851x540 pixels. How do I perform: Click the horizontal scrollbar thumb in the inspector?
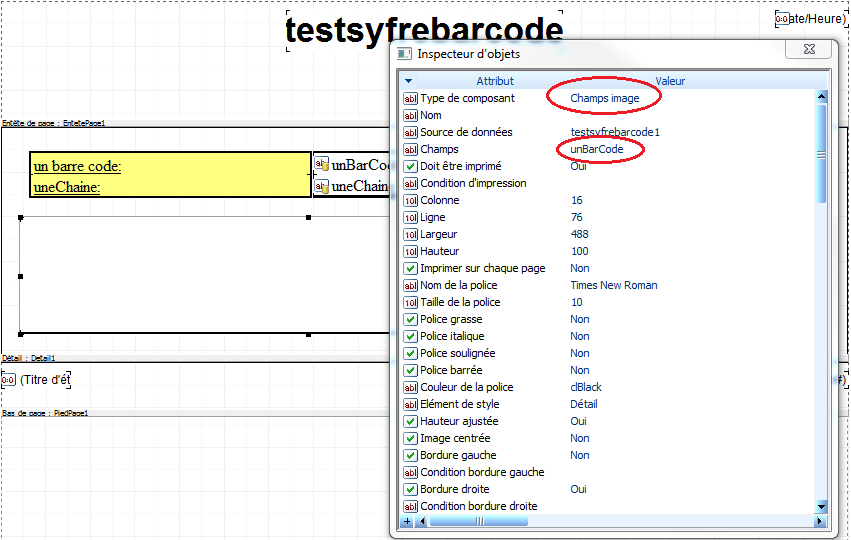(x=478, y=521)
